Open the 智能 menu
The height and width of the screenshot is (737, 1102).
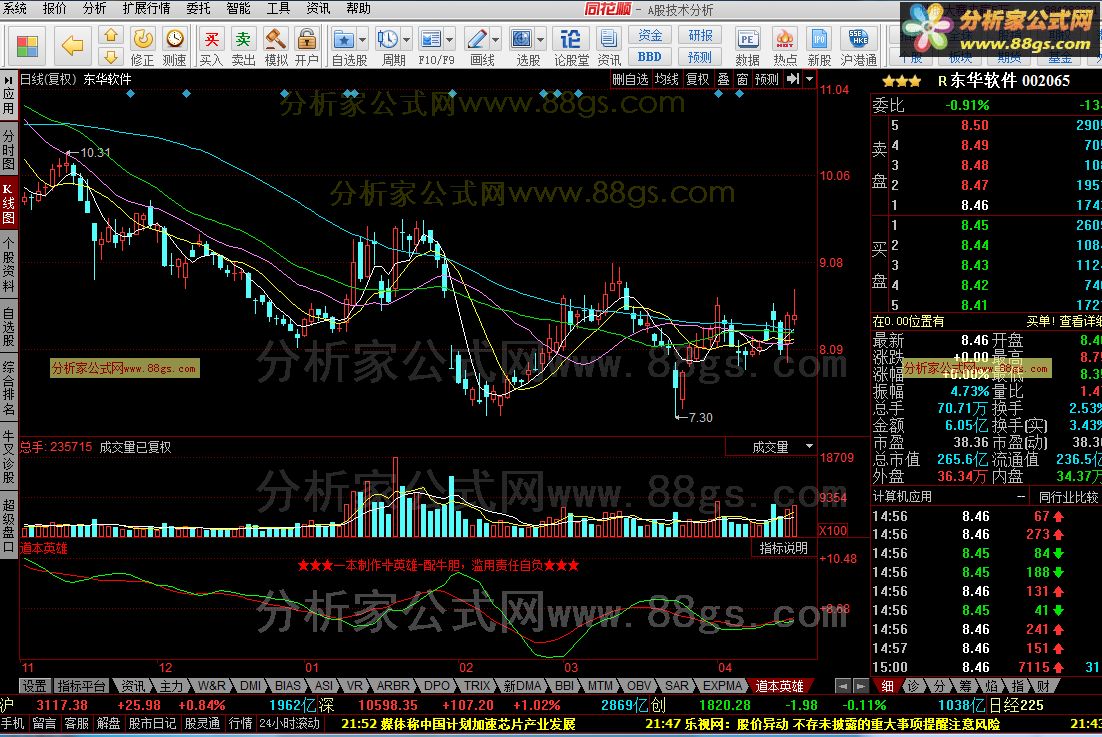[238, 8]
